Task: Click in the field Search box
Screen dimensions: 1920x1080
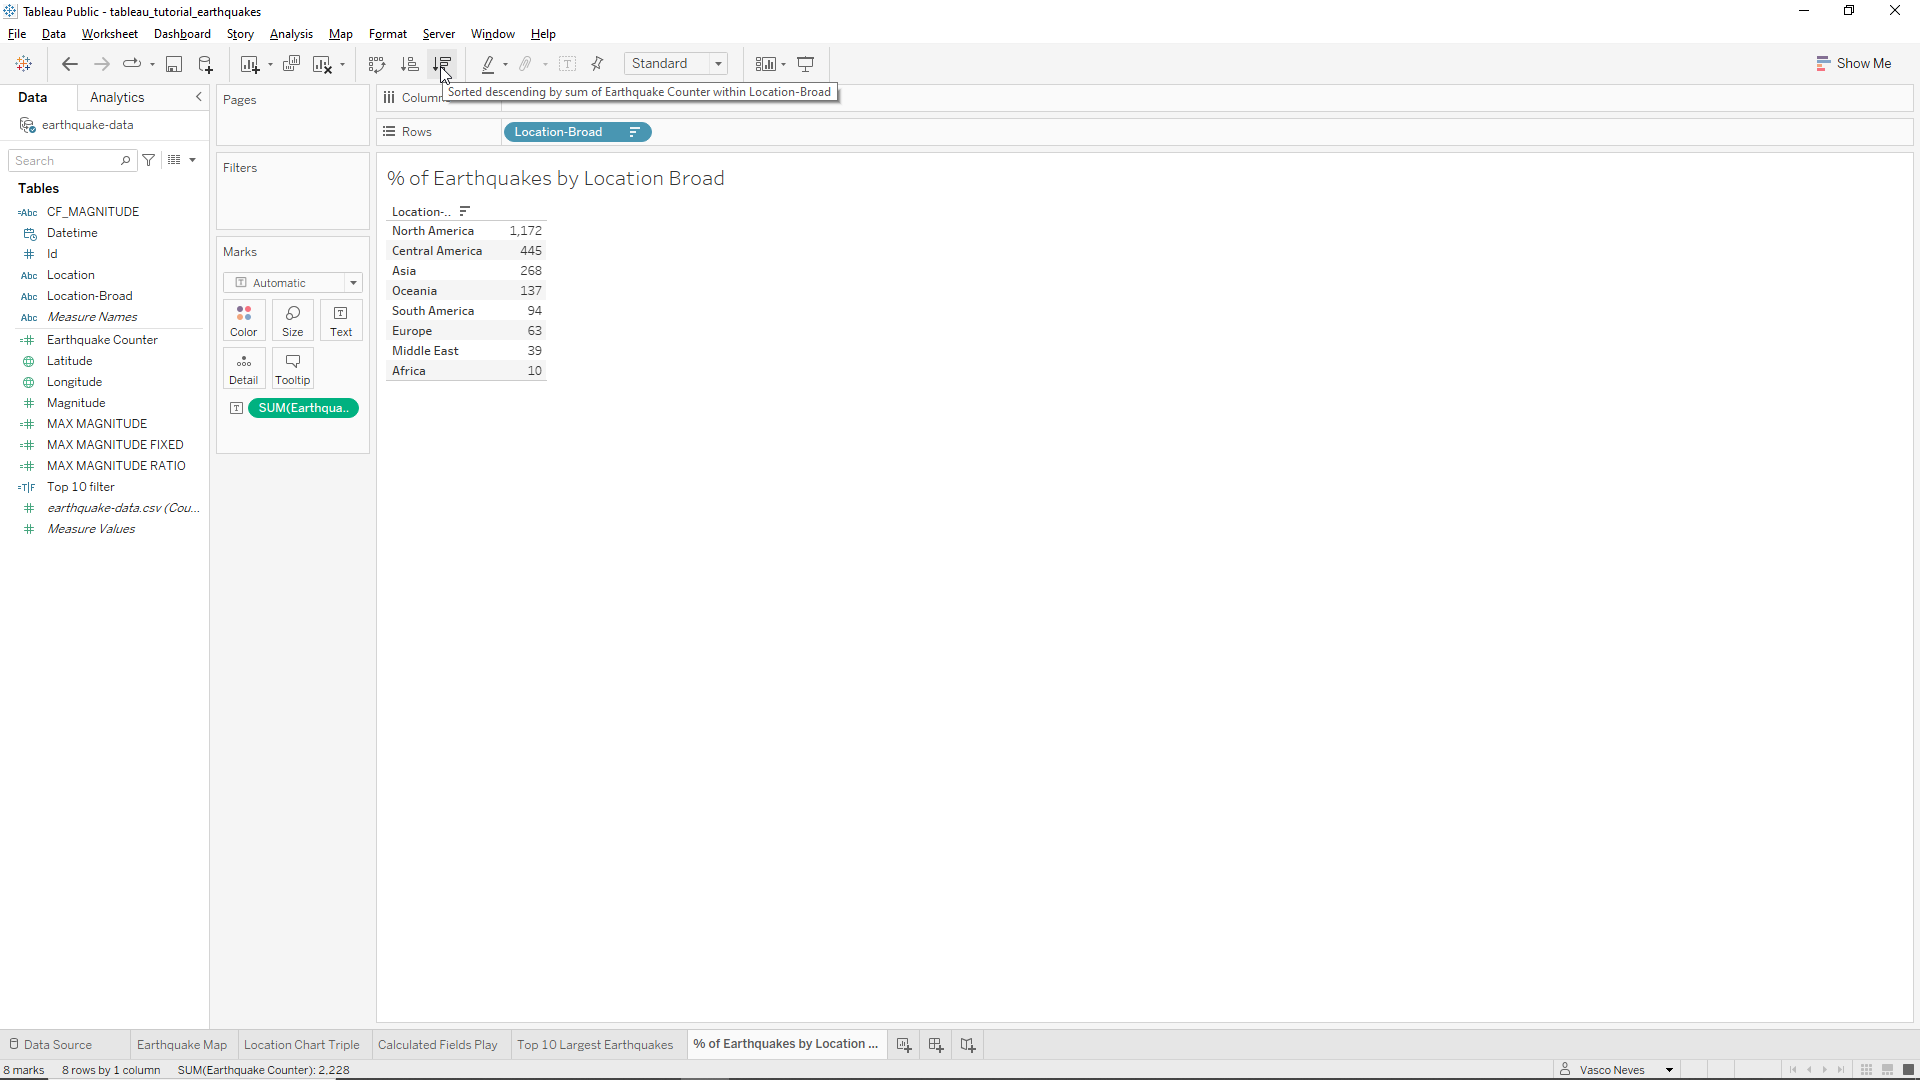Action: [x=72, y=160]
